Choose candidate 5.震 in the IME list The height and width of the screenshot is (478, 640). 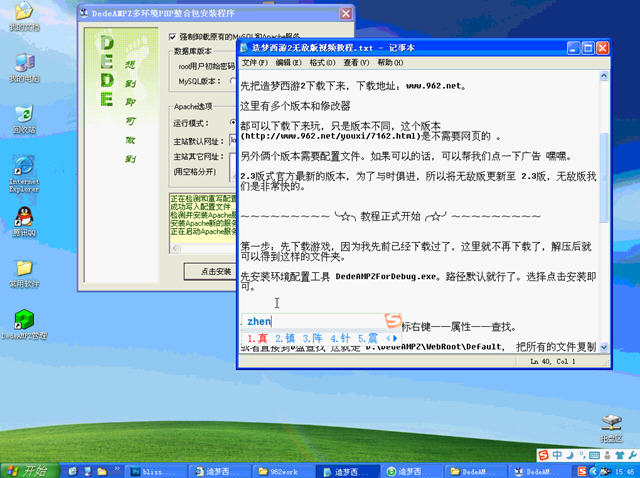pyautogui.click(x=368, y=338)
